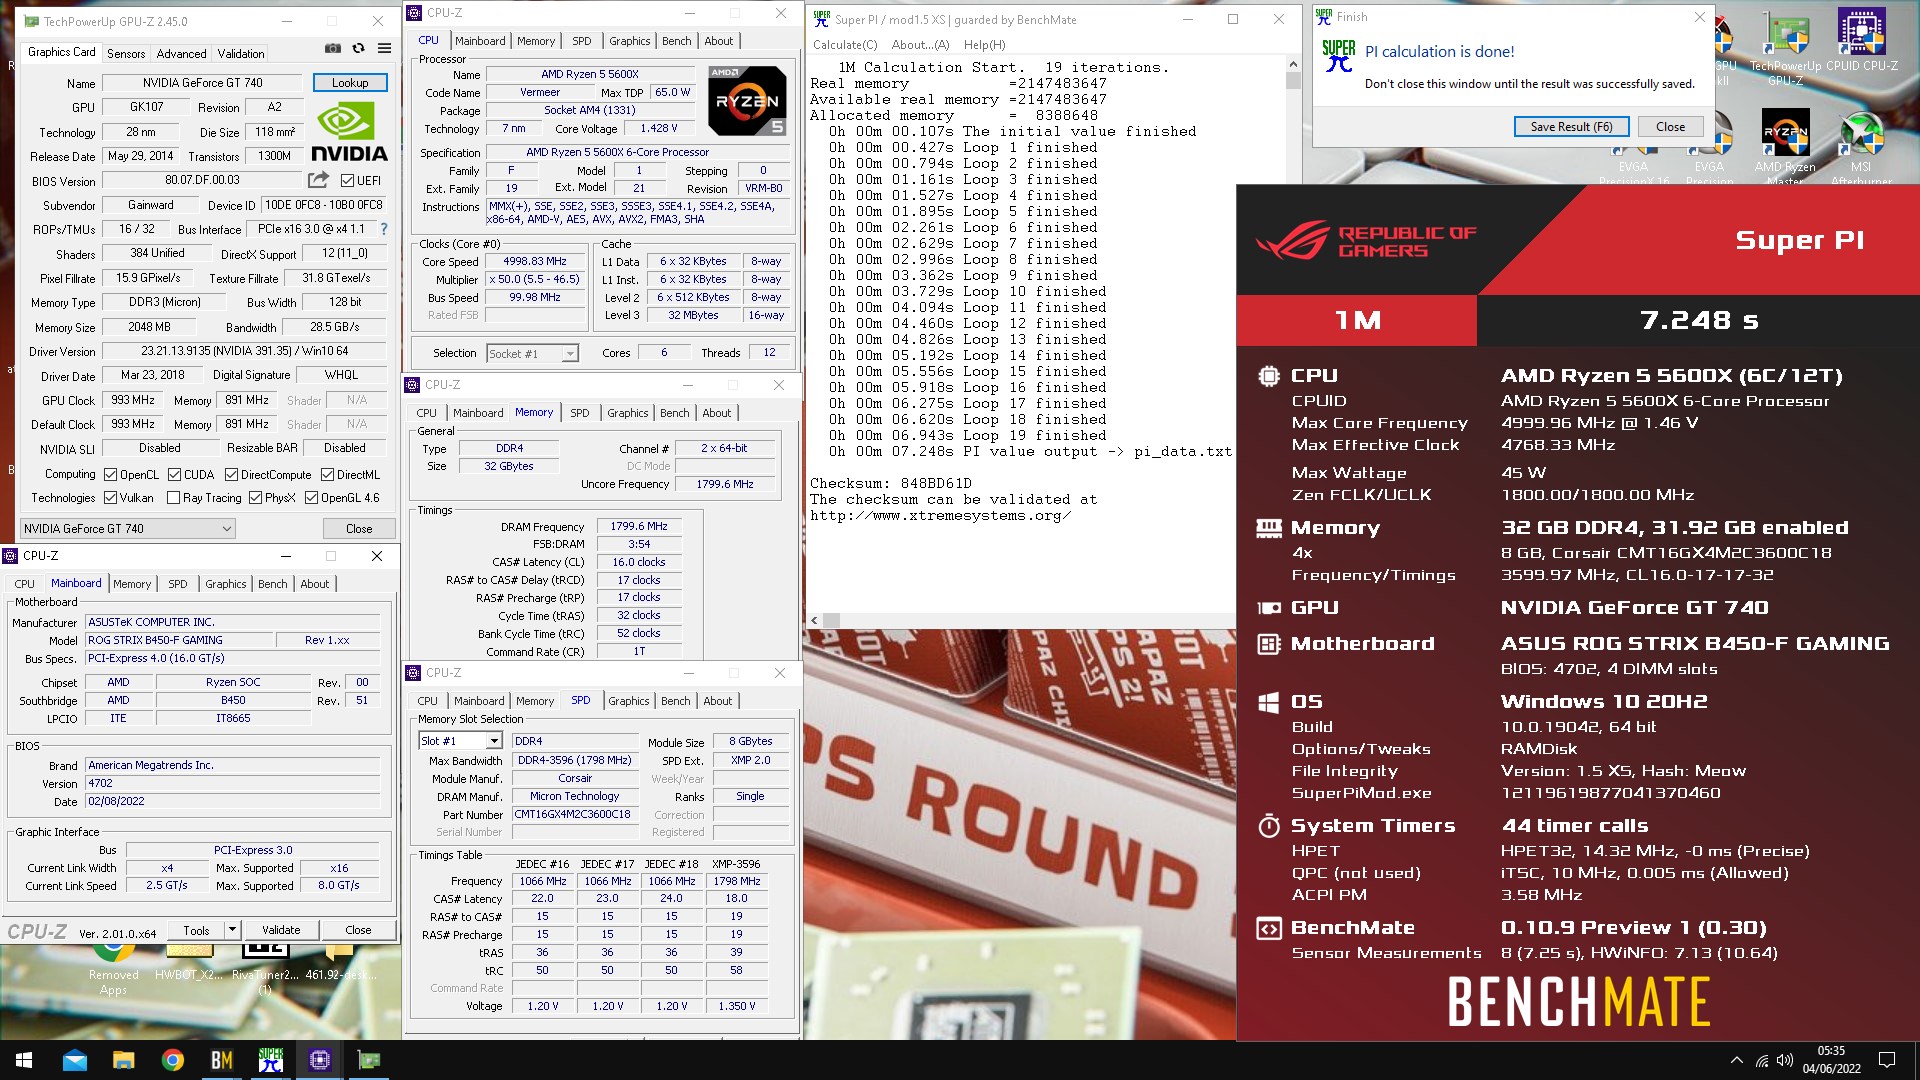The image size is (1920, 1080).
Task: Click the Super PI vertical scrollbar thumb
Action: coord(1293,80)
